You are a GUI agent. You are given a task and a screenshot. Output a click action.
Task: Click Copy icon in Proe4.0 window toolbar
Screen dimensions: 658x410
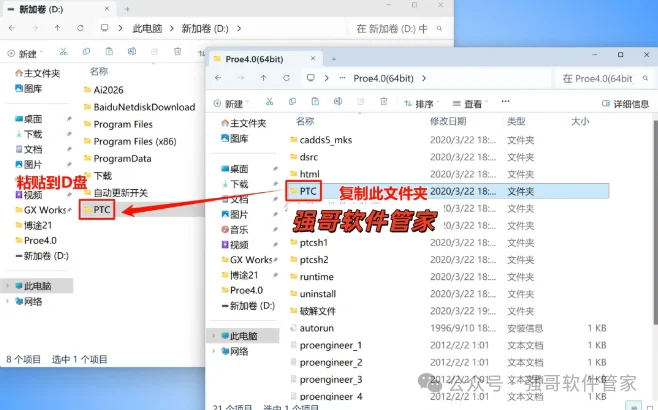(x=292, y=102)
